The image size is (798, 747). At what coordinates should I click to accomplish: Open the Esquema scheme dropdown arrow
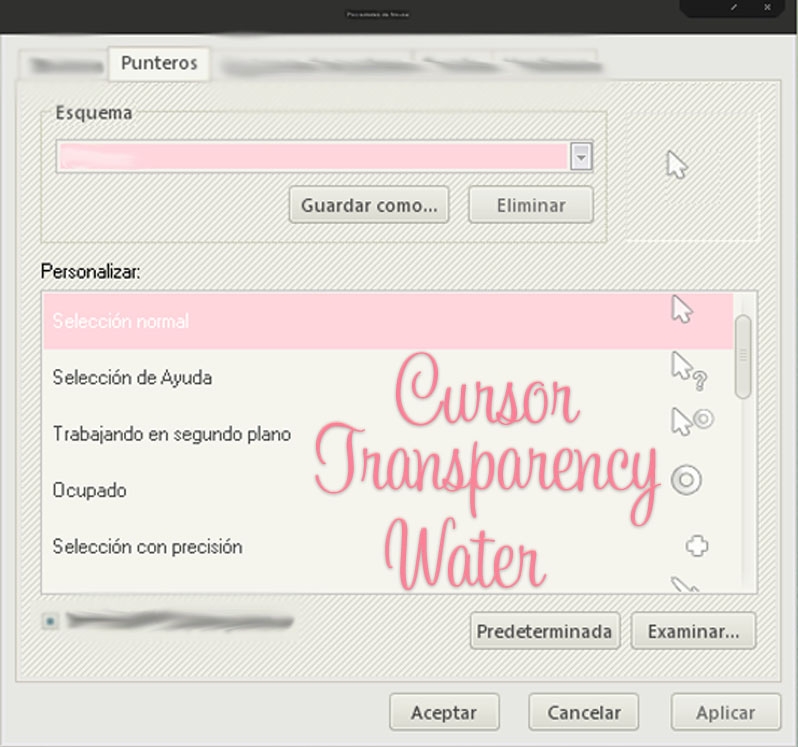pos(581,156)
